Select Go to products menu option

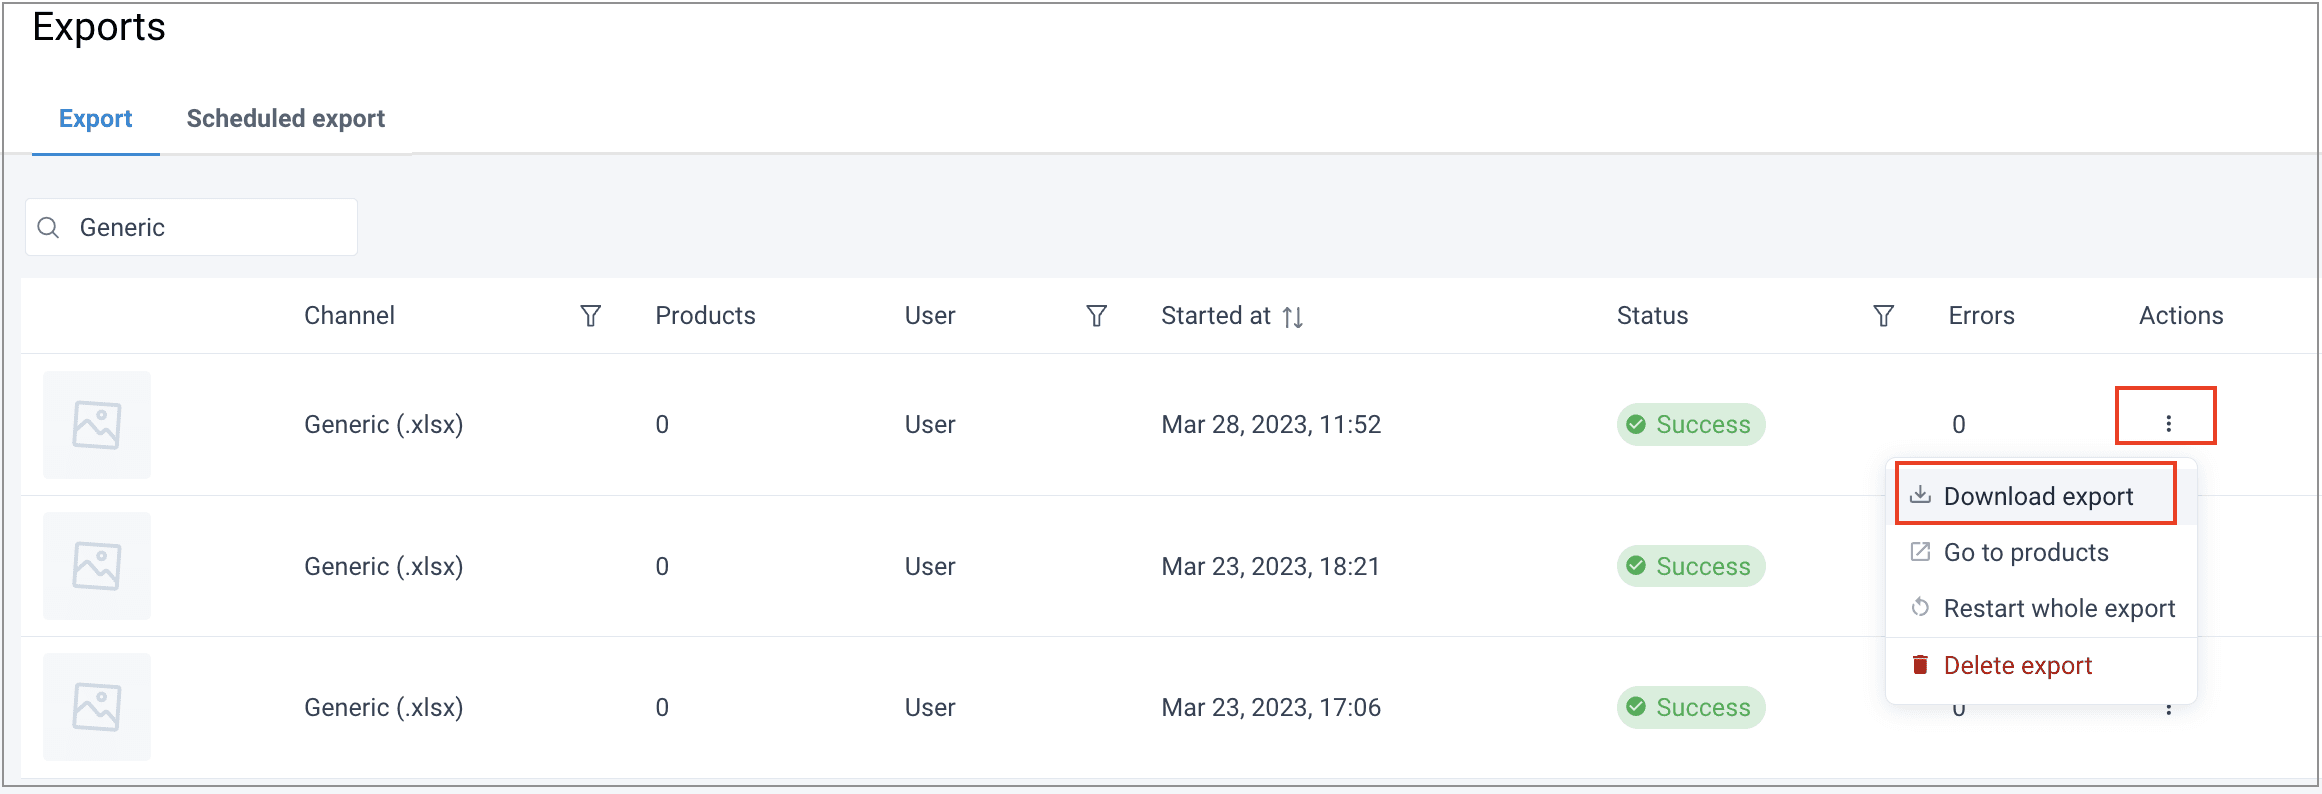coord(2025,552)
